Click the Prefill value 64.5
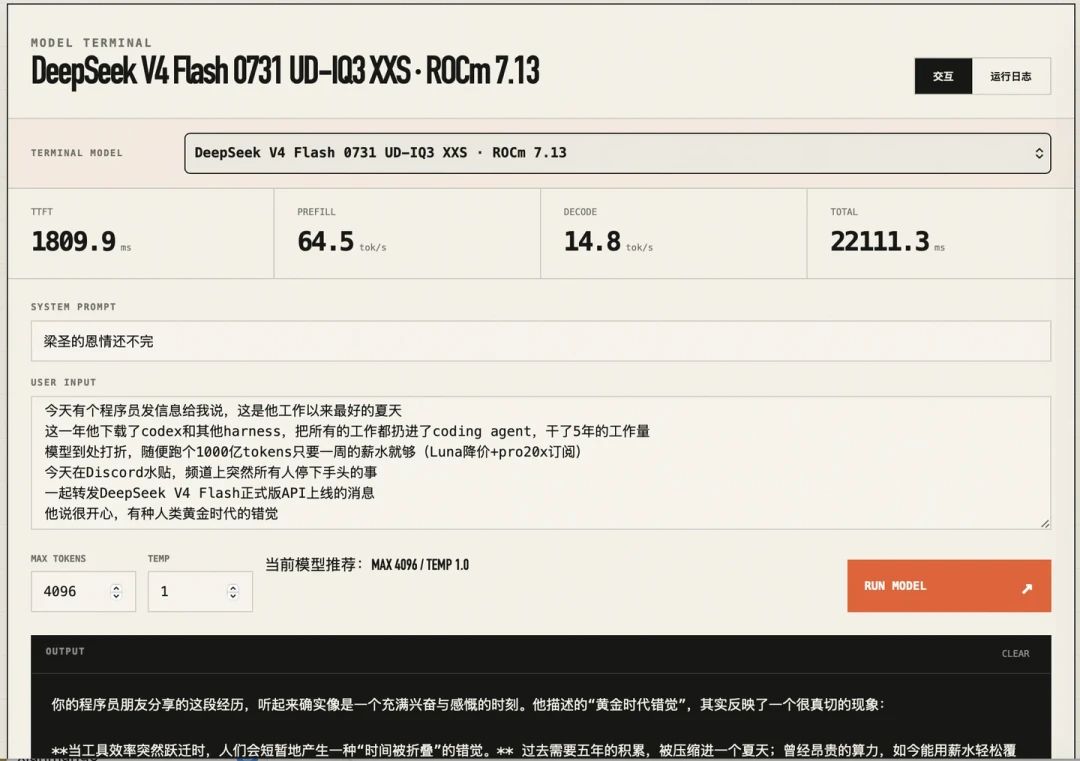 point(325,241)
